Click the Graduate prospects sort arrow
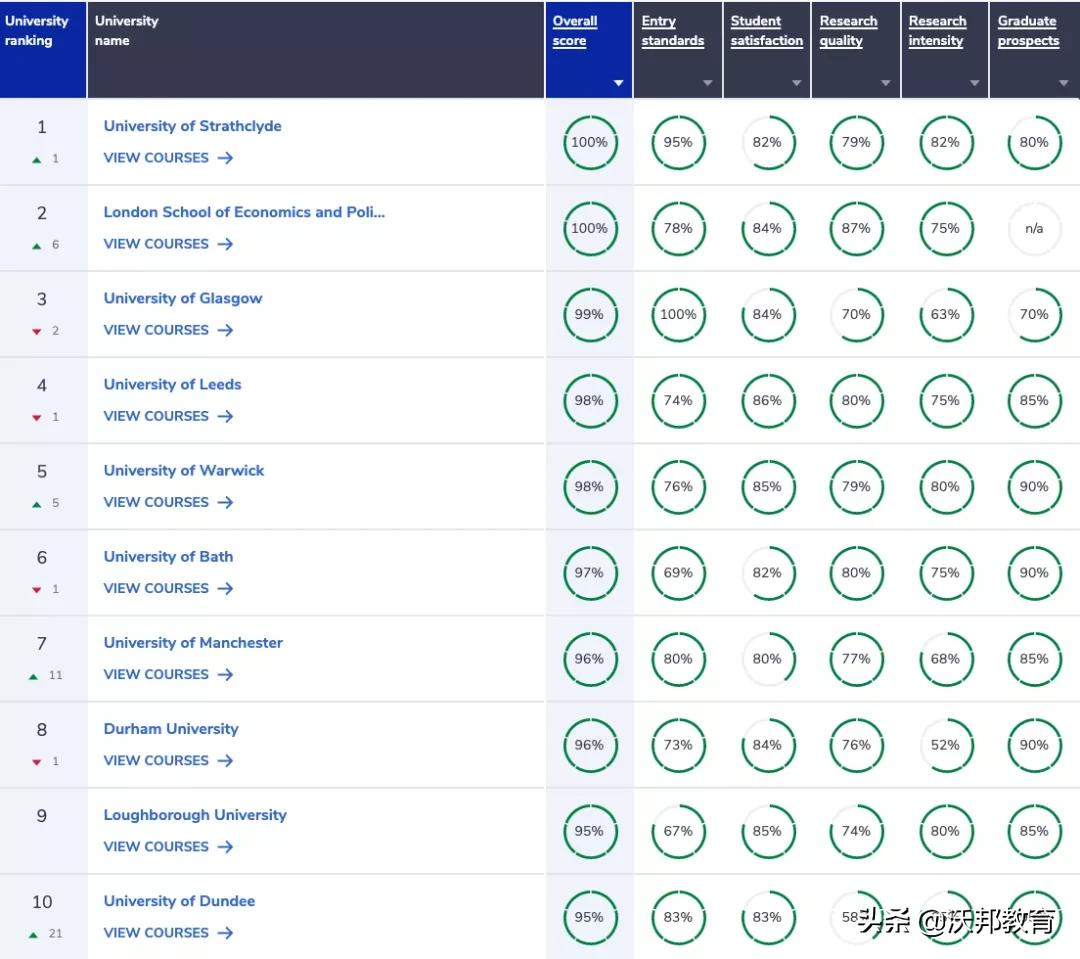The width and height of the screenshot is (1080, 959). click(x=1063, y=83)
